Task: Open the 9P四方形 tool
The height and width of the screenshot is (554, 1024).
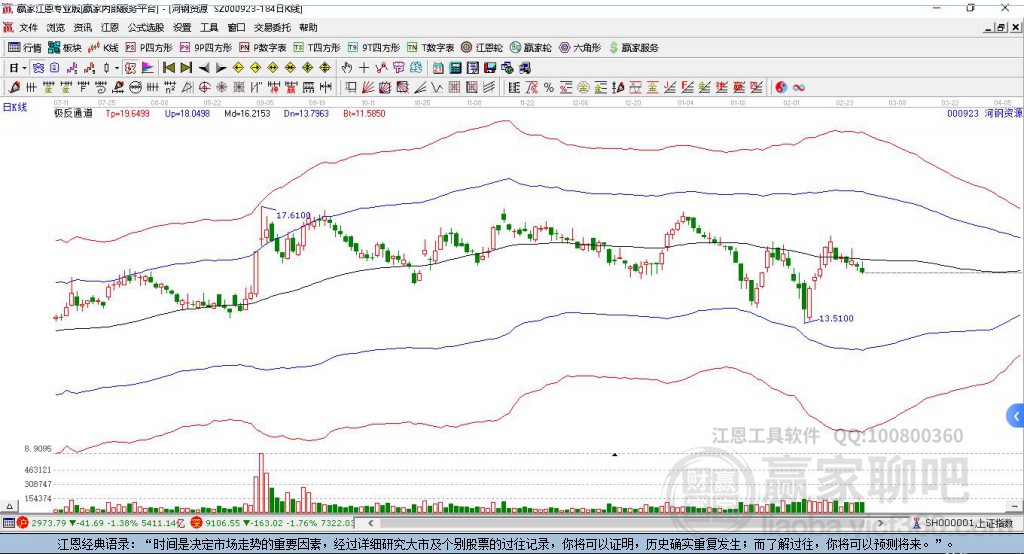Action: [206, 48]
